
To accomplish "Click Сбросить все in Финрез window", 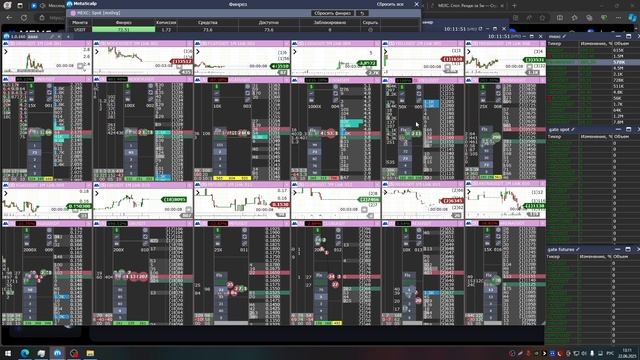I will tap(390, 4).
